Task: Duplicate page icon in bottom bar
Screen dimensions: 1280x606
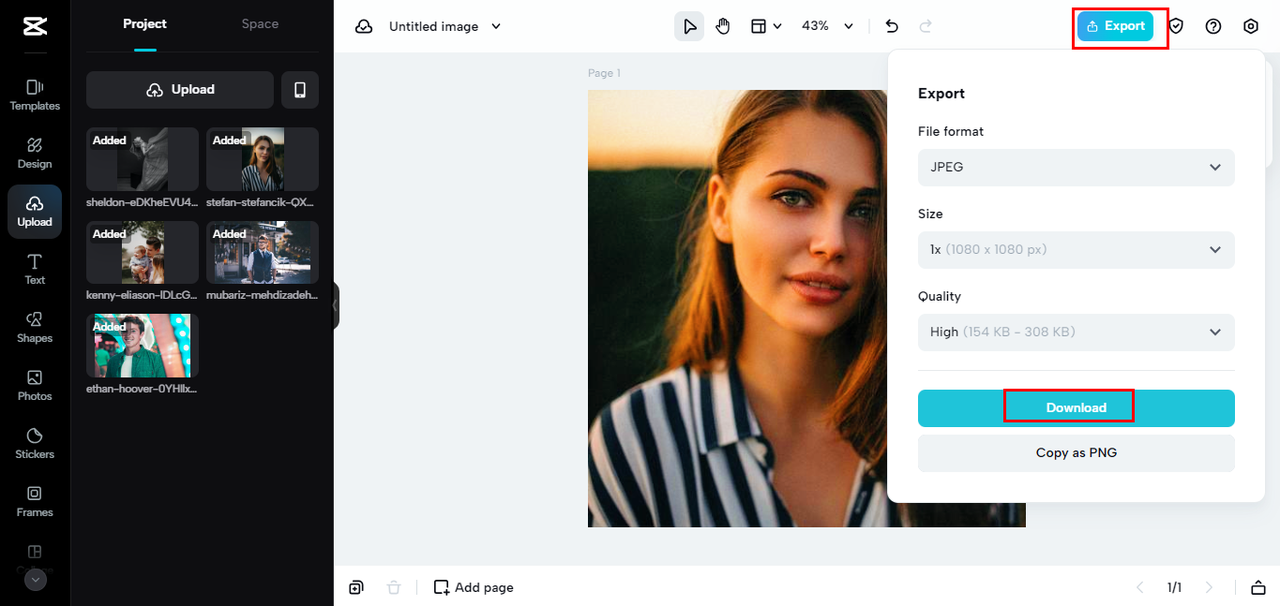Action: (x=356, y=587)
